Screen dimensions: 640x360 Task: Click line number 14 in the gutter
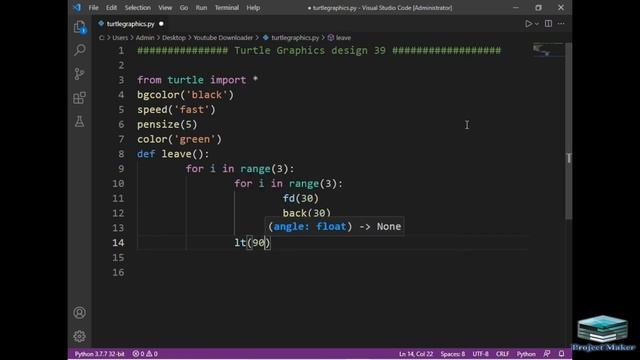click(x=118, y=242)
